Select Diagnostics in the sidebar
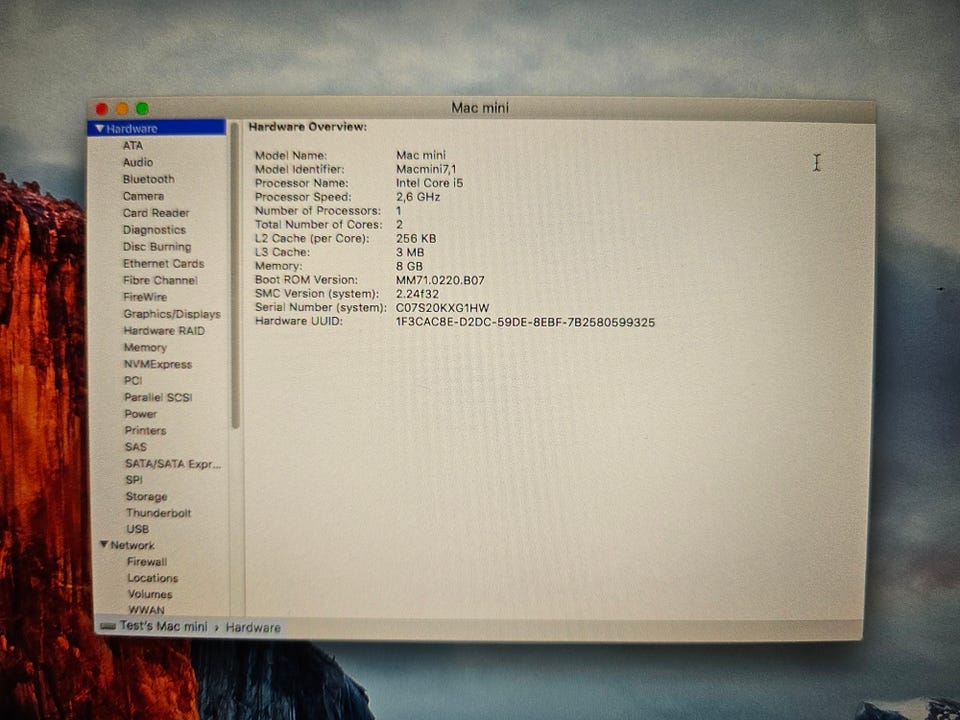 pos(154,230)
